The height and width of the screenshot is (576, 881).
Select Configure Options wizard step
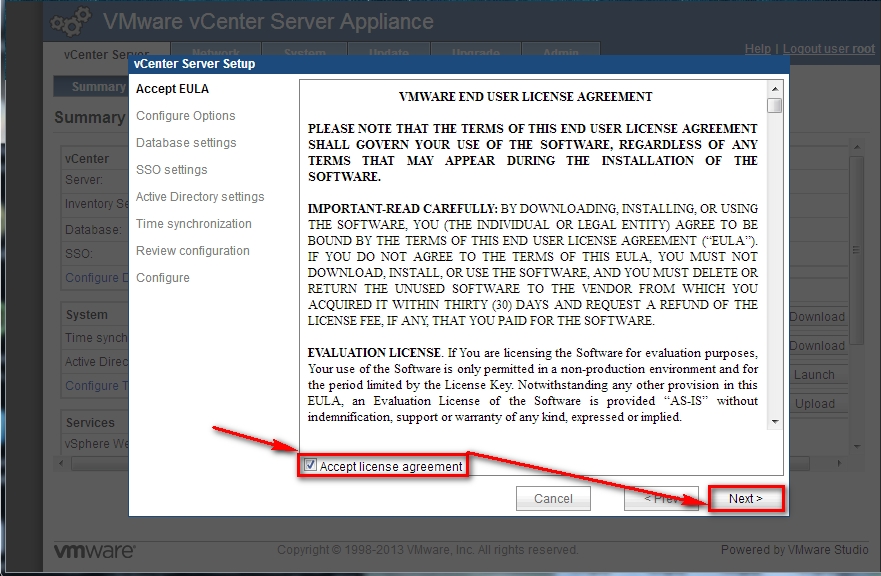185,116
